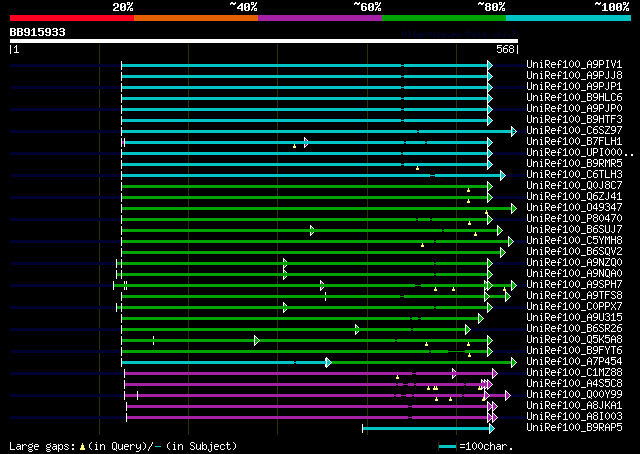Click the cyan arrowhead on A7P454 alignment
Image resolution: width=640 pixels, height=454 pixels.
(329, 363)
